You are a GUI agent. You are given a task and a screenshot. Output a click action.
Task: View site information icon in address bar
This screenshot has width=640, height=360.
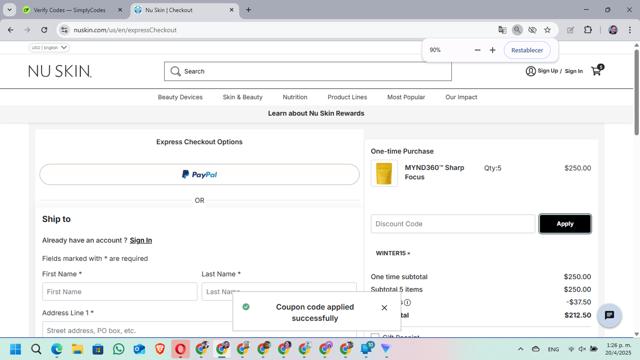(64, 30)
